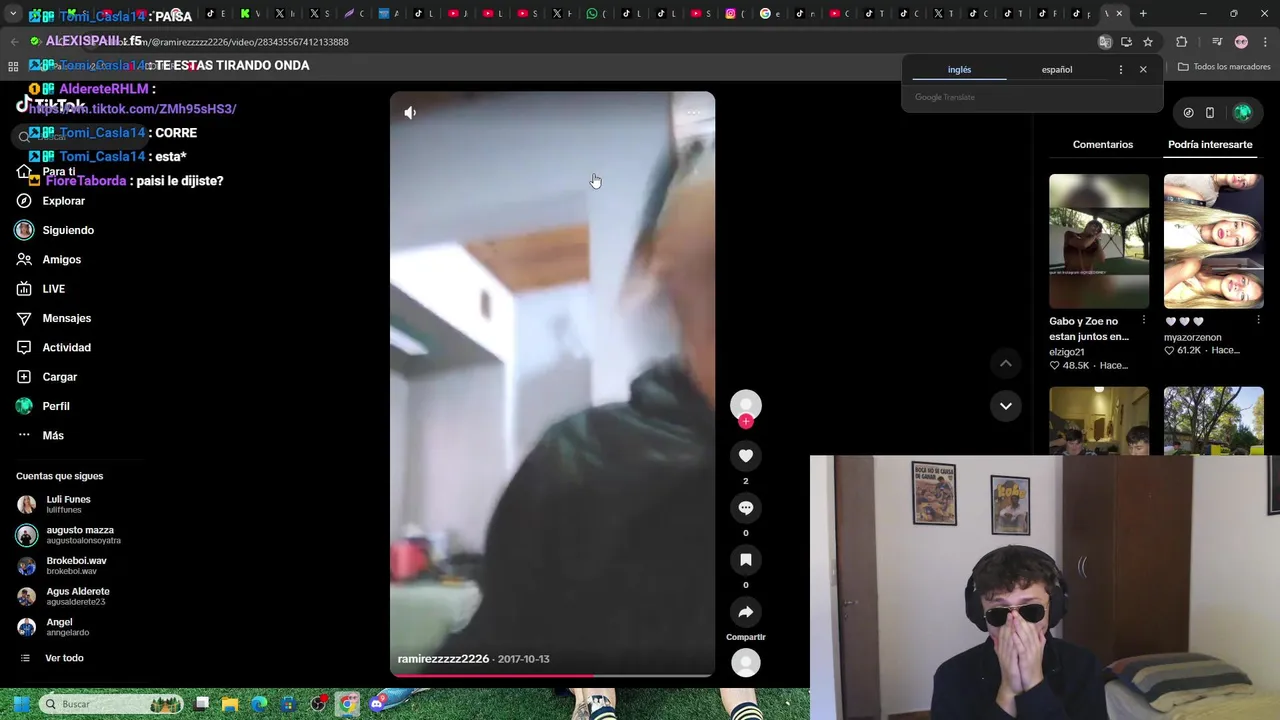Open ramirezzzzz2226 creator username
This screenshot has height=720, width=1280.
coord(443,659)
